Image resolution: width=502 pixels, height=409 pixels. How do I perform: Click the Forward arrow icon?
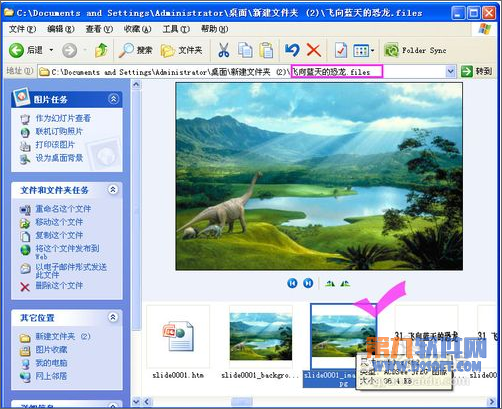click(x=69, y=50)
